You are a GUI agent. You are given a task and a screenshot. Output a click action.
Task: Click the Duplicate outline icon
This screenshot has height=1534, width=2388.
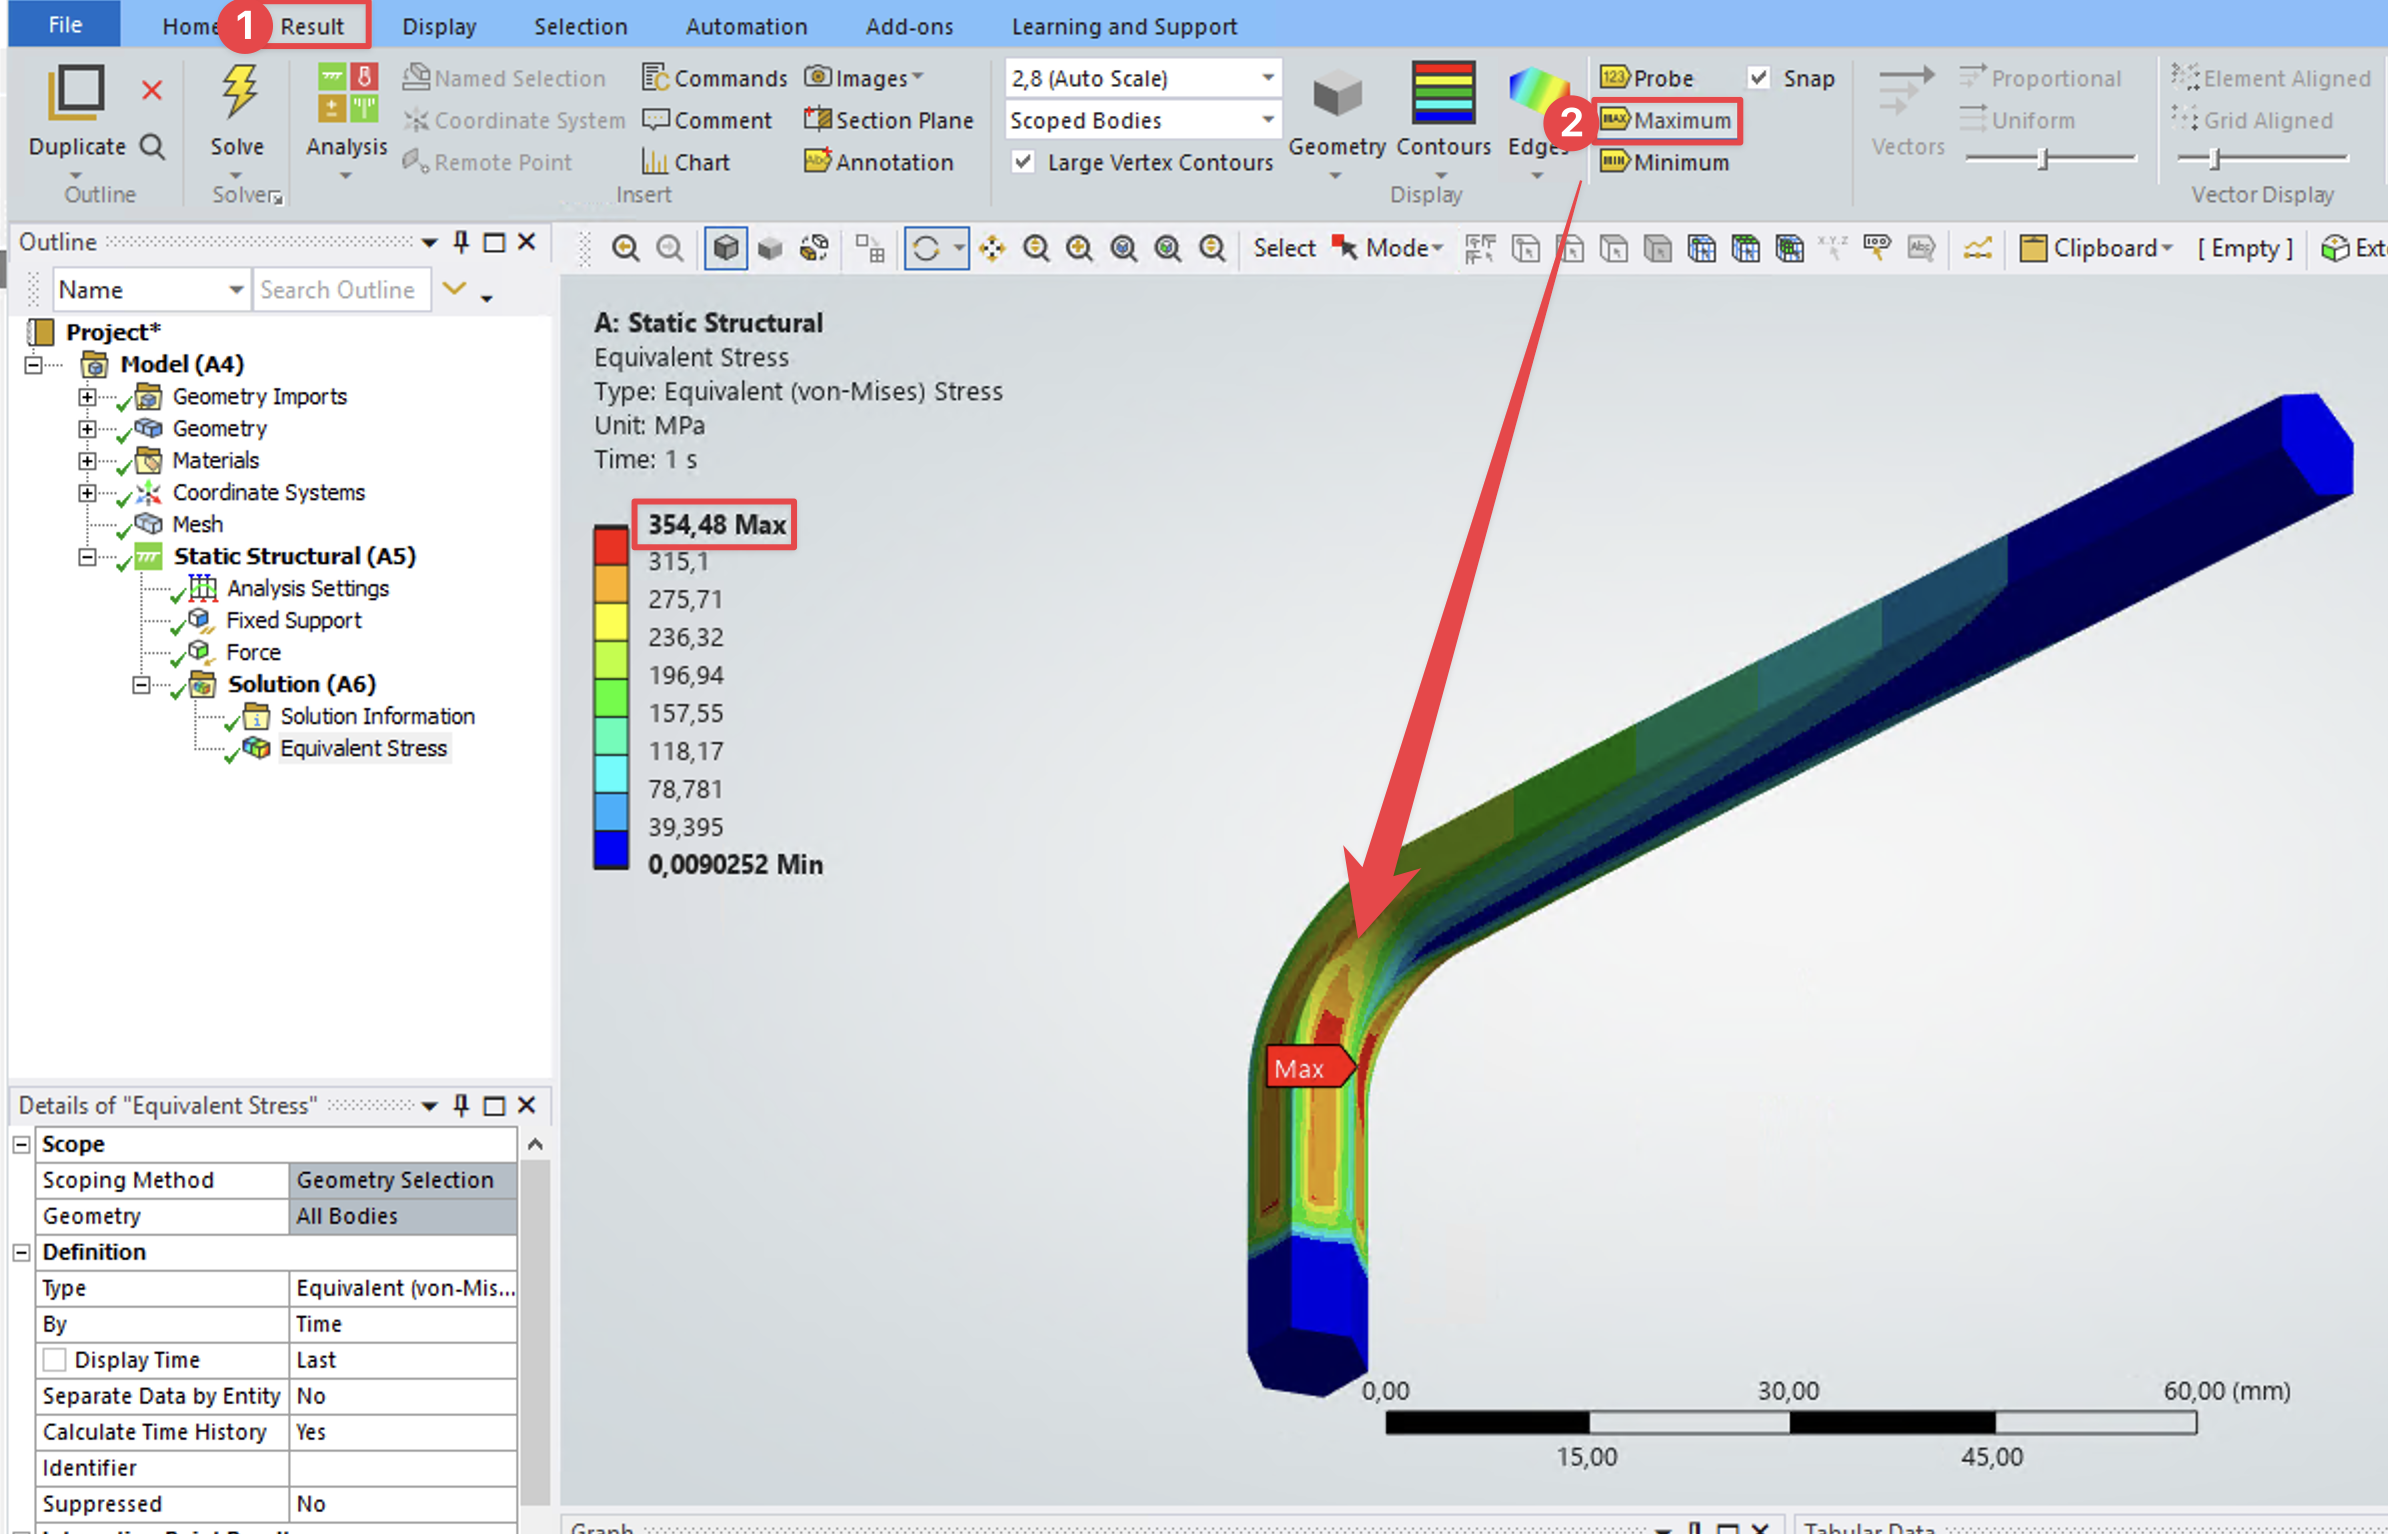pos(76,93)
